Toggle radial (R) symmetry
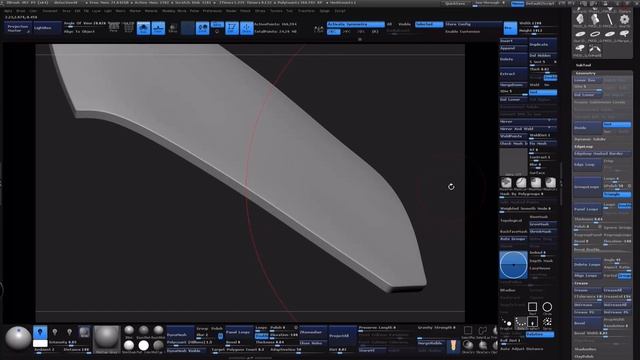This screenshot has width=640, height=360. (375, 31)
